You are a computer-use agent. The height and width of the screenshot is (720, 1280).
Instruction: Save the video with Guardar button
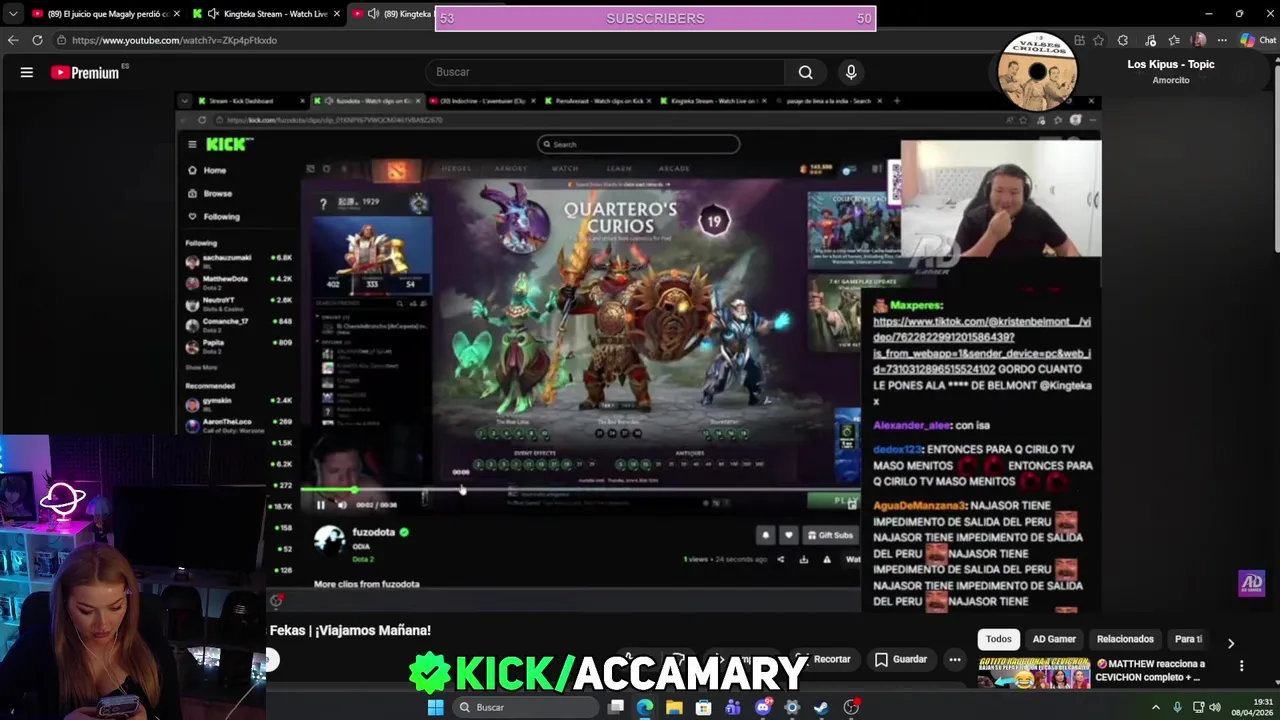901,659
